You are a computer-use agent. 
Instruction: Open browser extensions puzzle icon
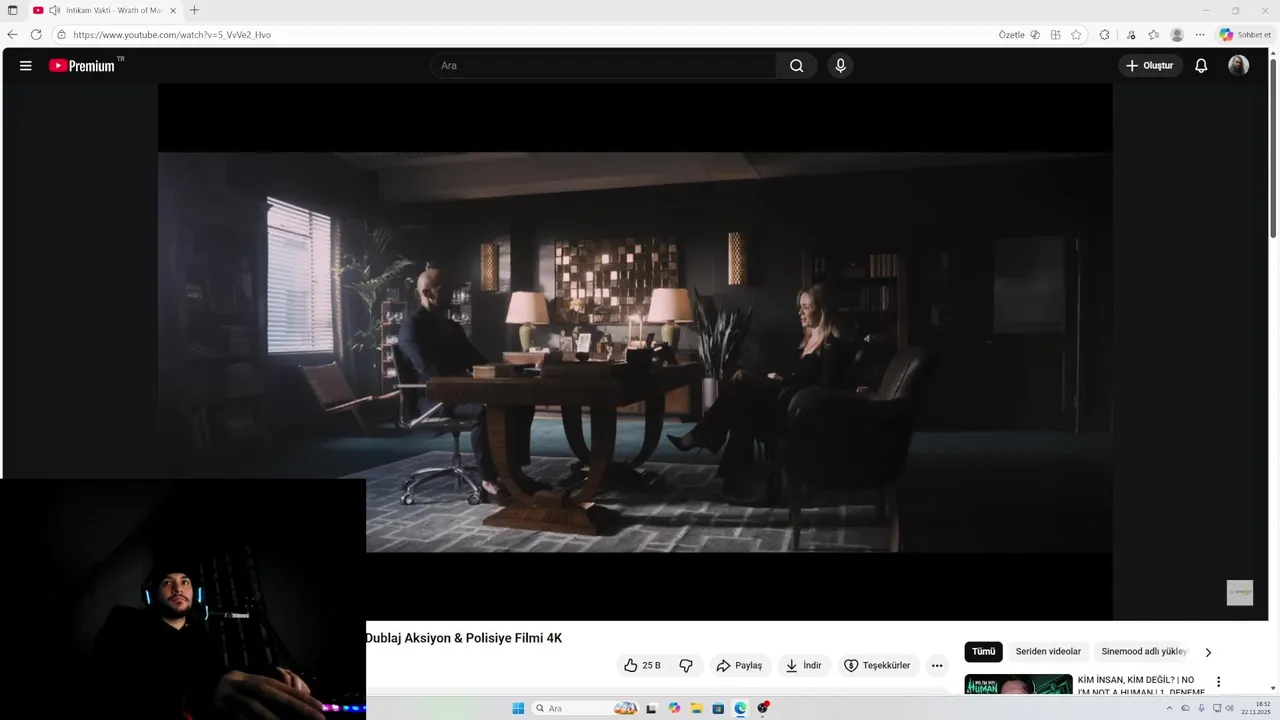[1104, 35]
